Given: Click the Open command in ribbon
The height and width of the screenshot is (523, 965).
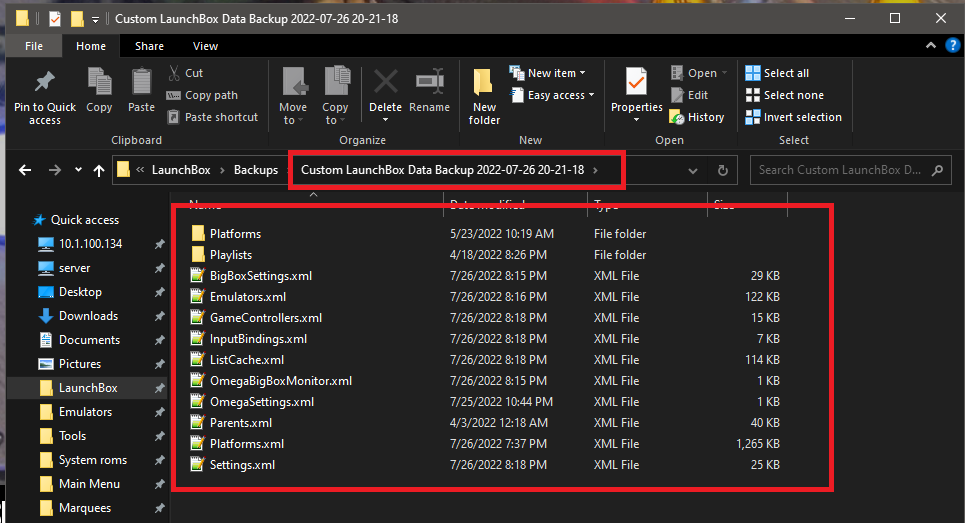Looking at the screenshot, I should [699, 73].
